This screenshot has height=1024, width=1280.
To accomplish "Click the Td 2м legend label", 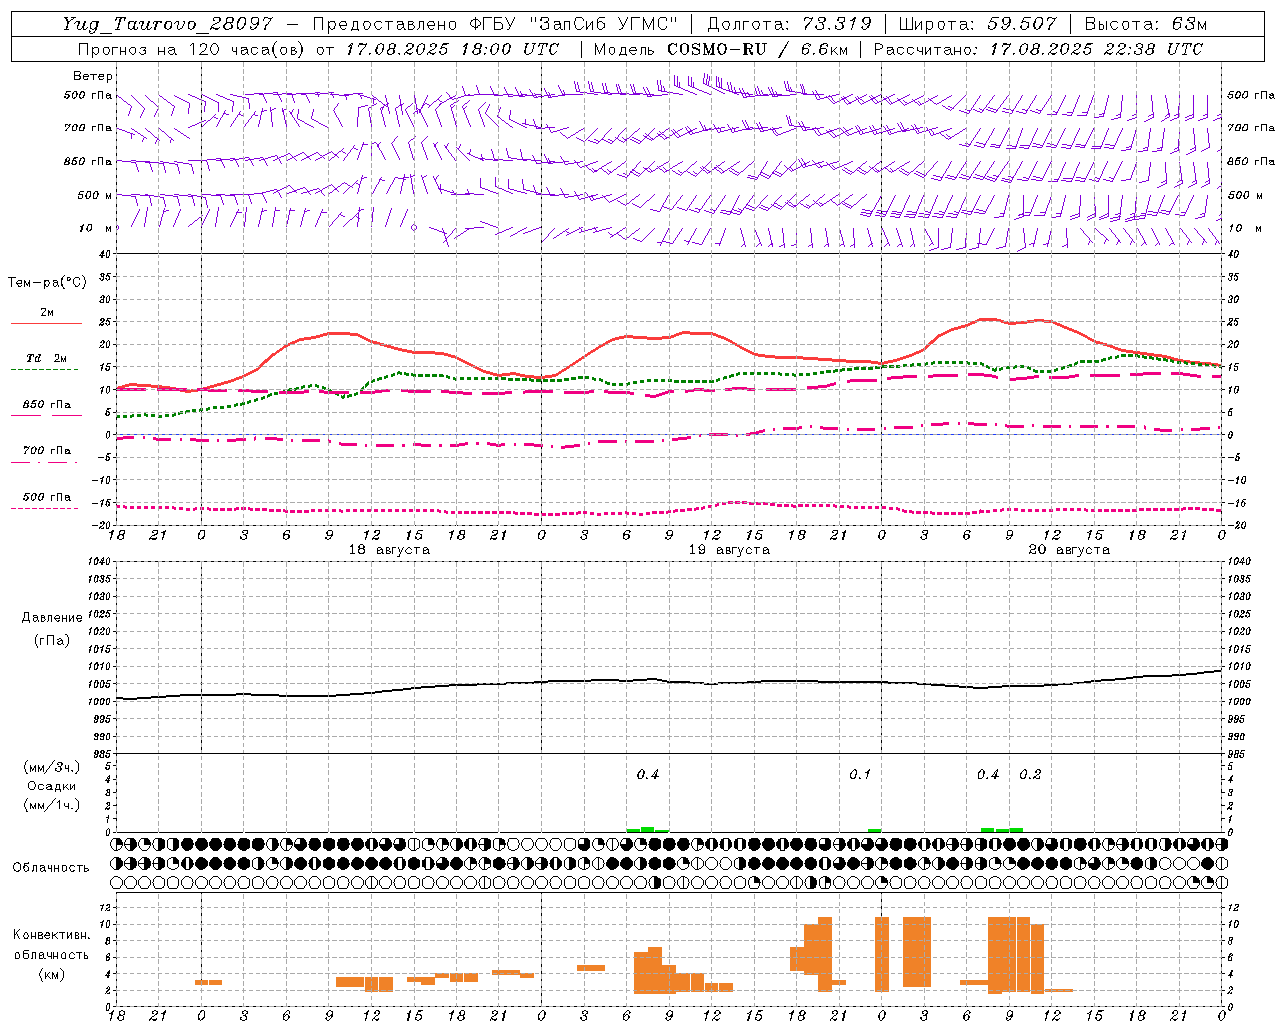I will [x=47, y=358].
